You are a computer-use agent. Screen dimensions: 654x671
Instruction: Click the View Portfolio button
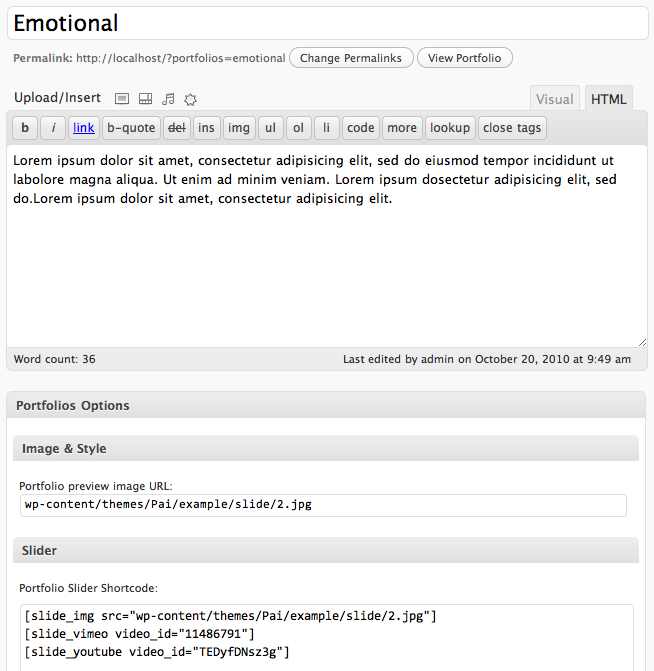point(464,58)
